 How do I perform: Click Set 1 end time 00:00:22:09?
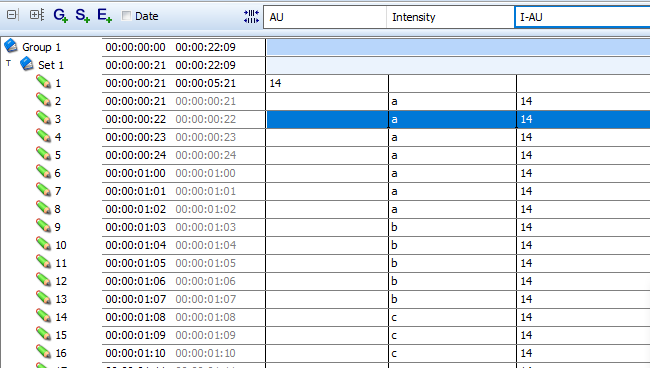[x=206, y=65]
